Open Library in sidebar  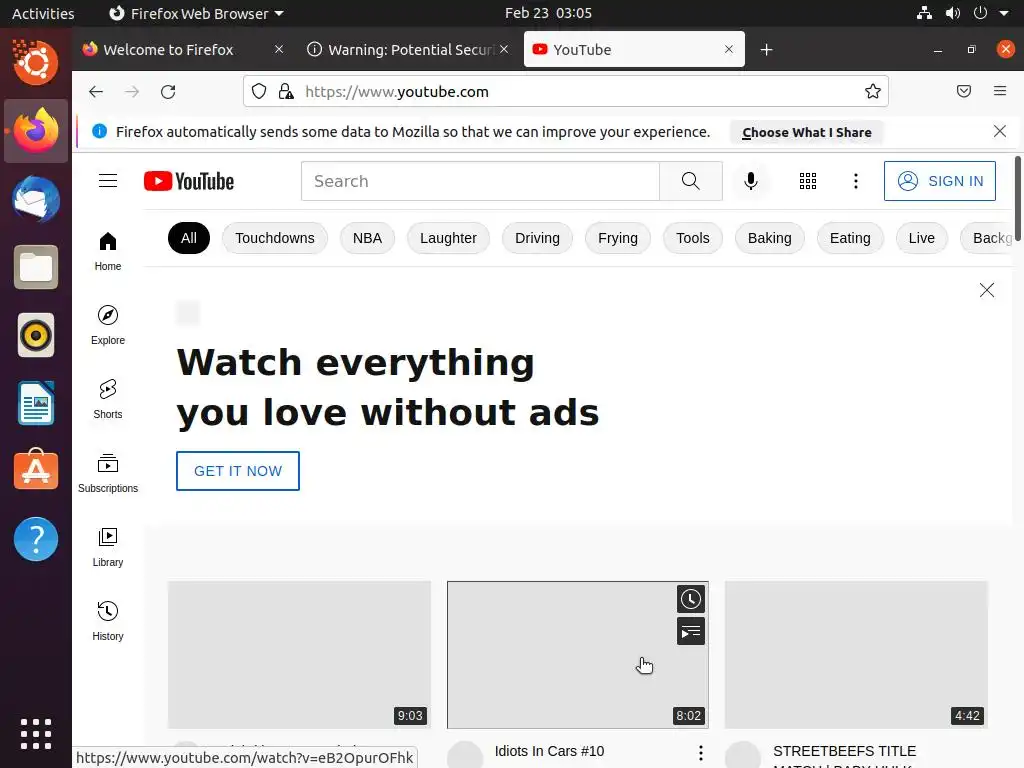108,547
